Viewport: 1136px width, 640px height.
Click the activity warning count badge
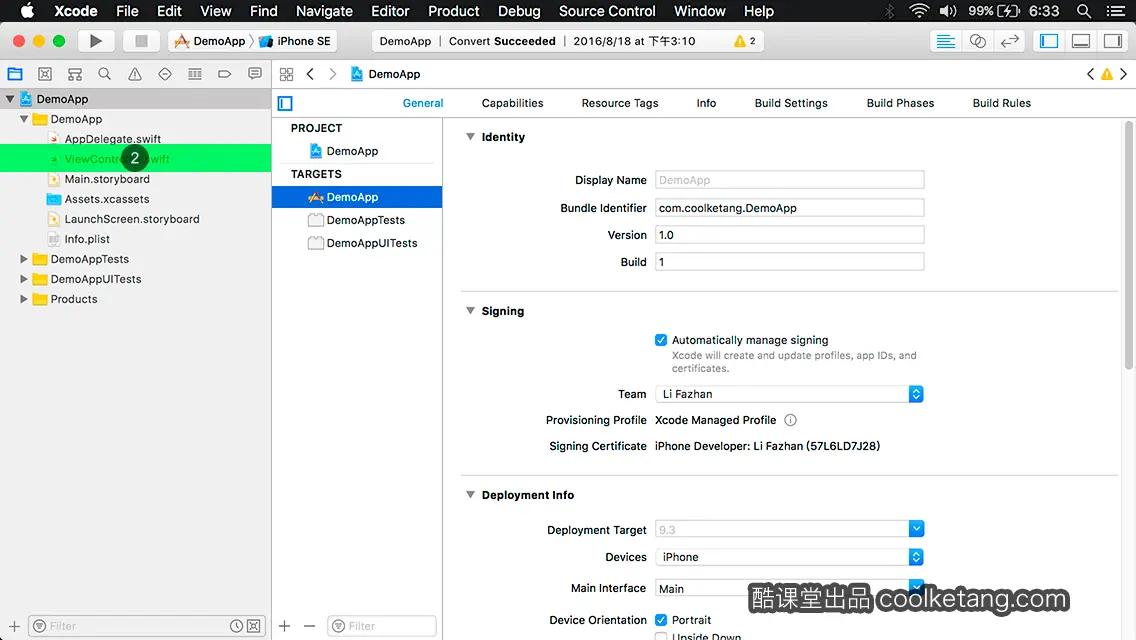(x=745, y=41)
